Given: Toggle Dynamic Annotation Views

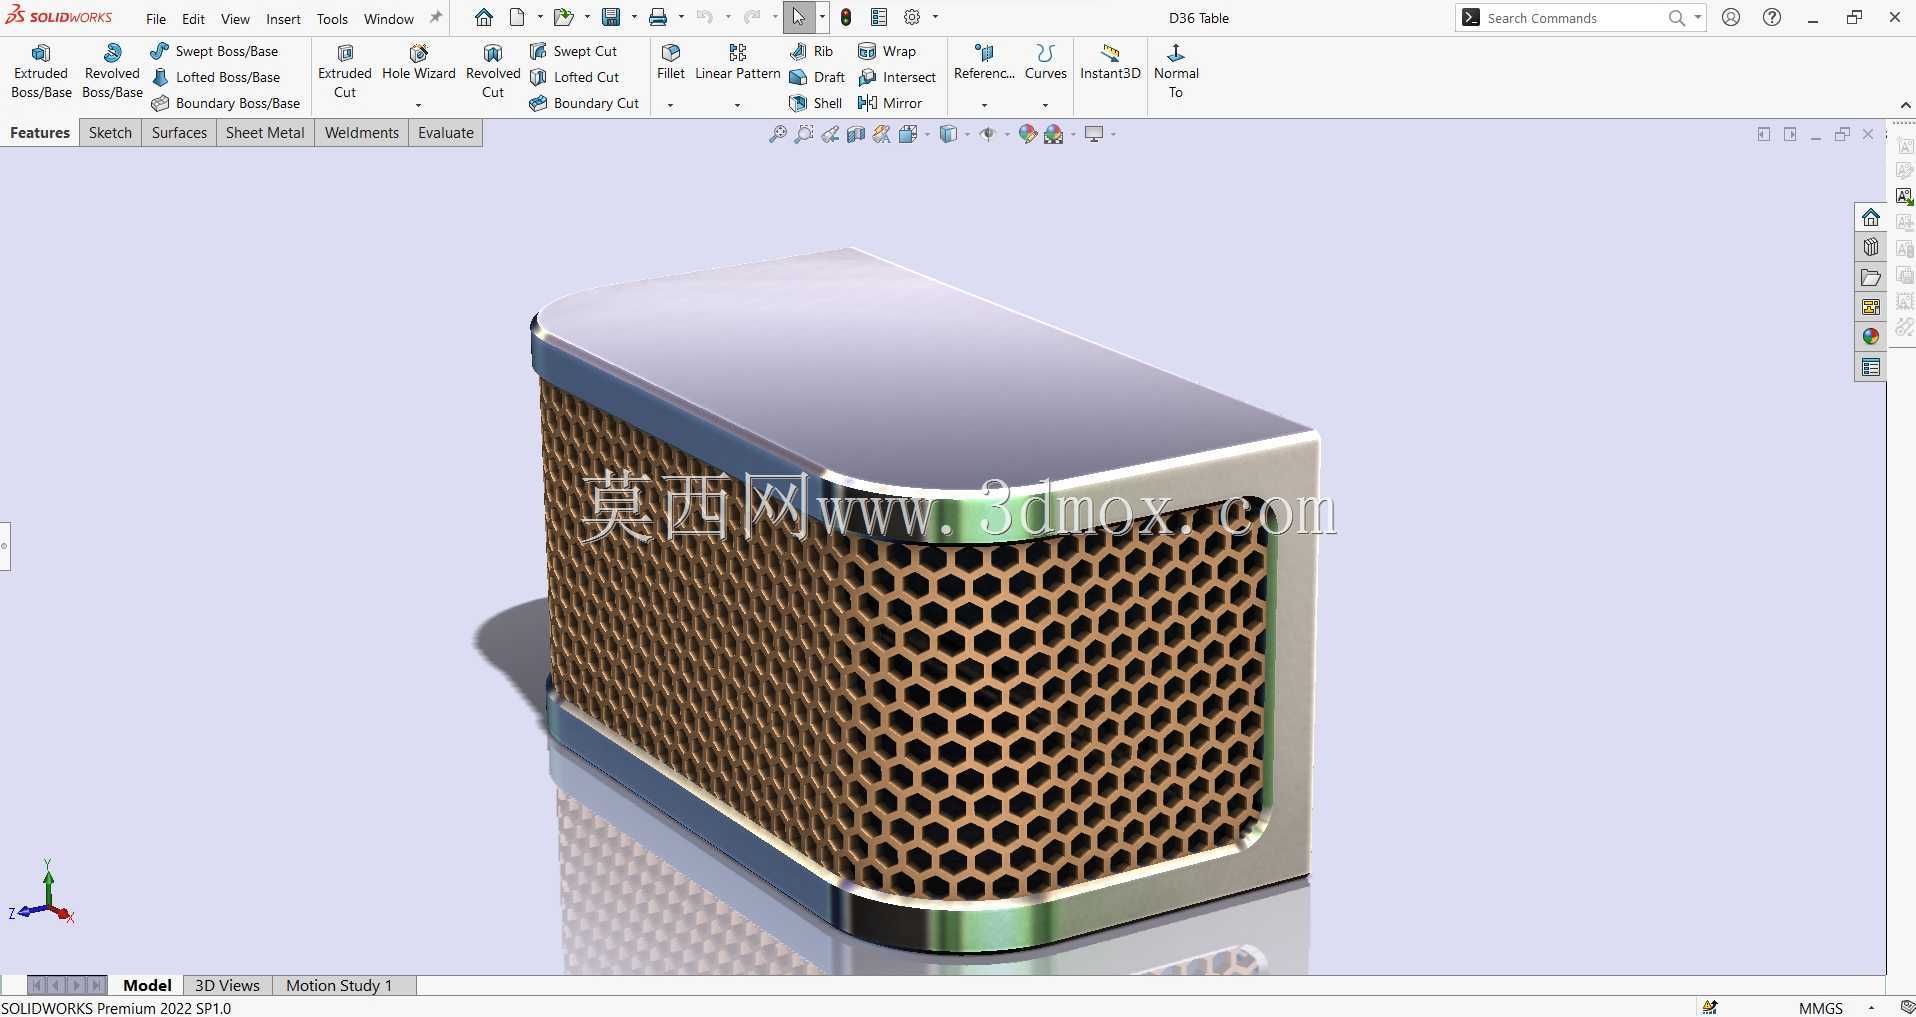Looking at the screenshot, I should [x=882, y=134].
